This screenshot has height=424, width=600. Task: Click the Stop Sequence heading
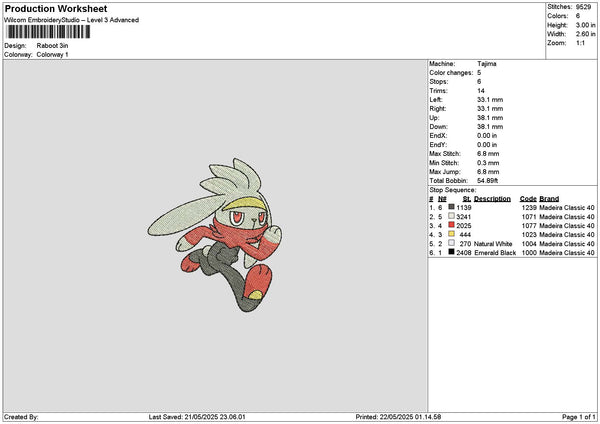(453, 190)
